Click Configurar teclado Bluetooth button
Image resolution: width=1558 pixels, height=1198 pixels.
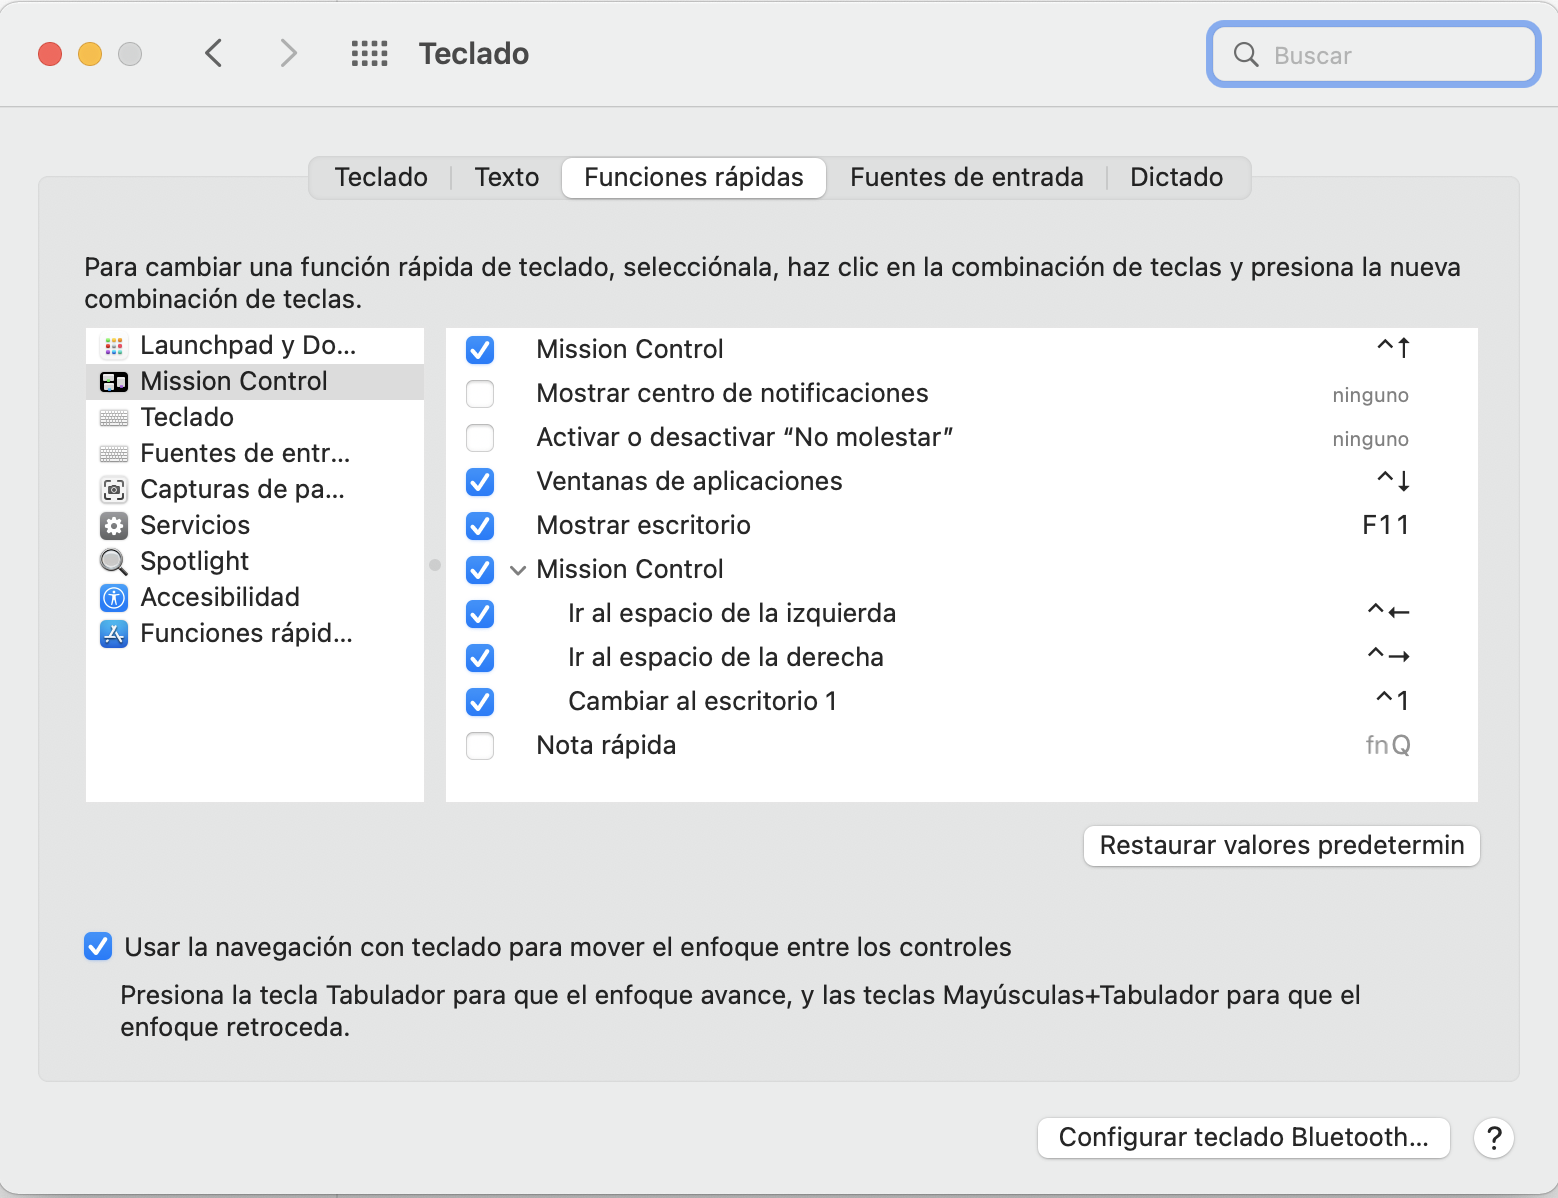coord(1243,1138)
